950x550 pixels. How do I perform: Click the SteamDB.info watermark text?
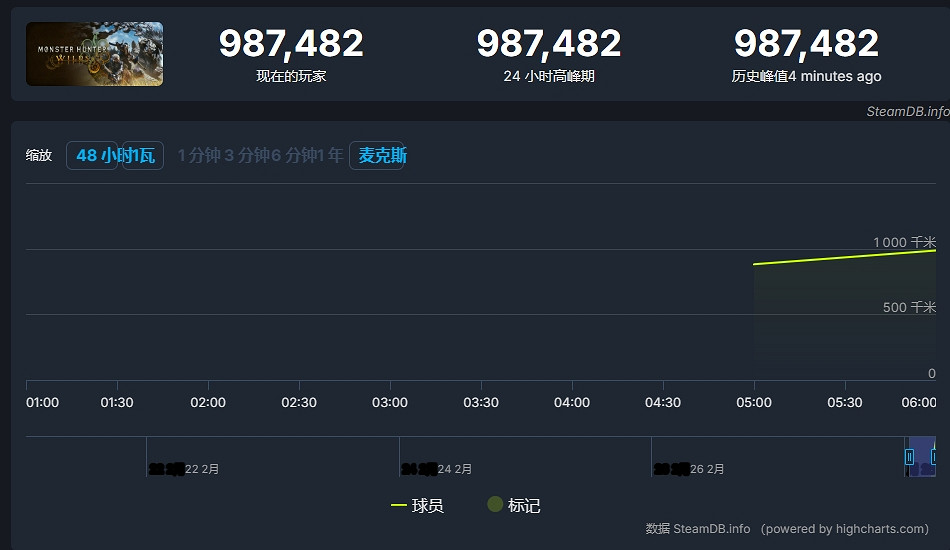click(907, 111)
